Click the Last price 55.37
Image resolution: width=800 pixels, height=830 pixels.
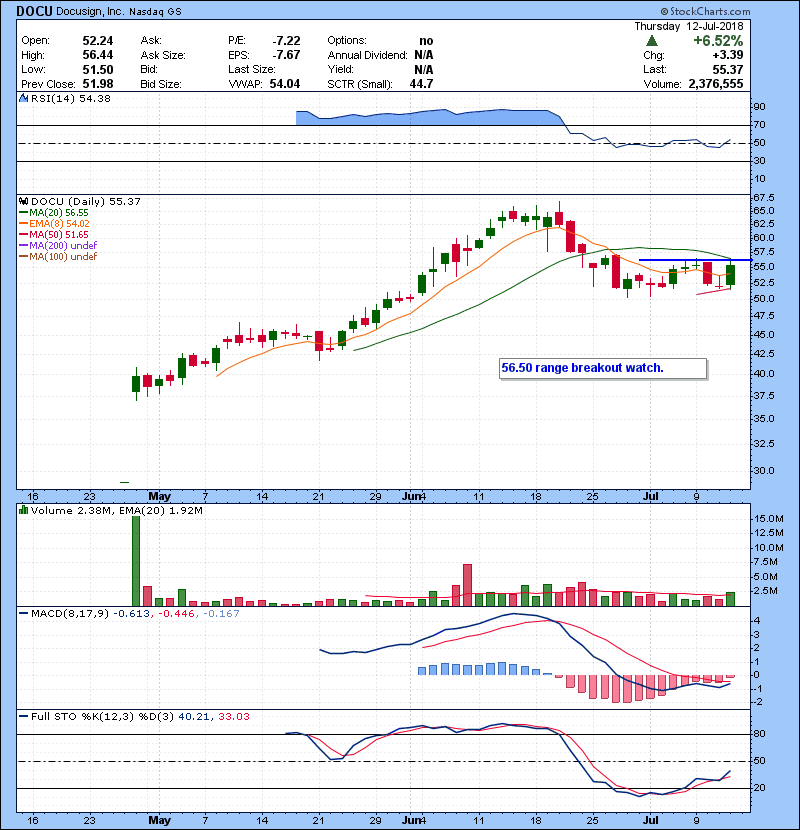pyautogui.click(x=728, y=69)
